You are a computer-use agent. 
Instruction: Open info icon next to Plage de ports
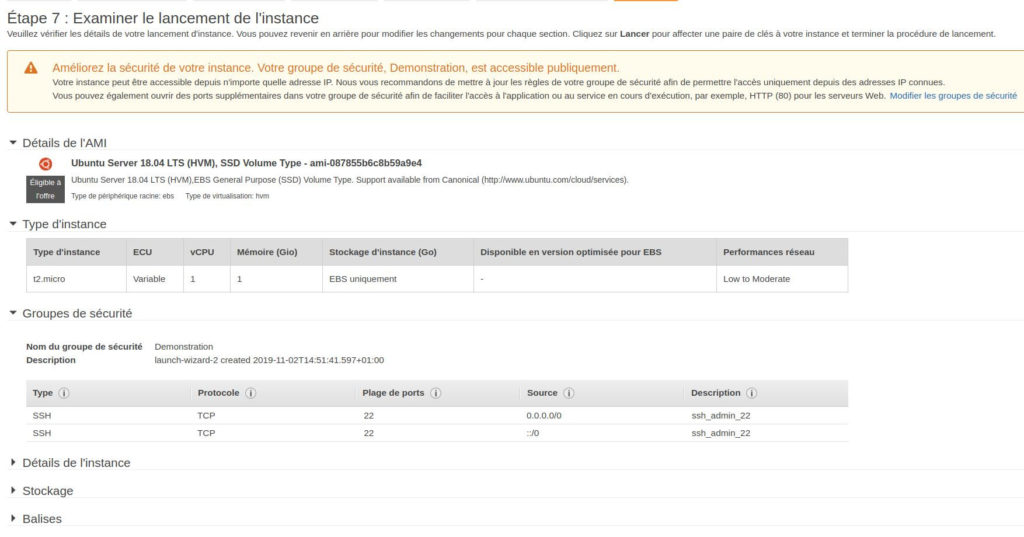pyautogui.click(x=436, y=393)
